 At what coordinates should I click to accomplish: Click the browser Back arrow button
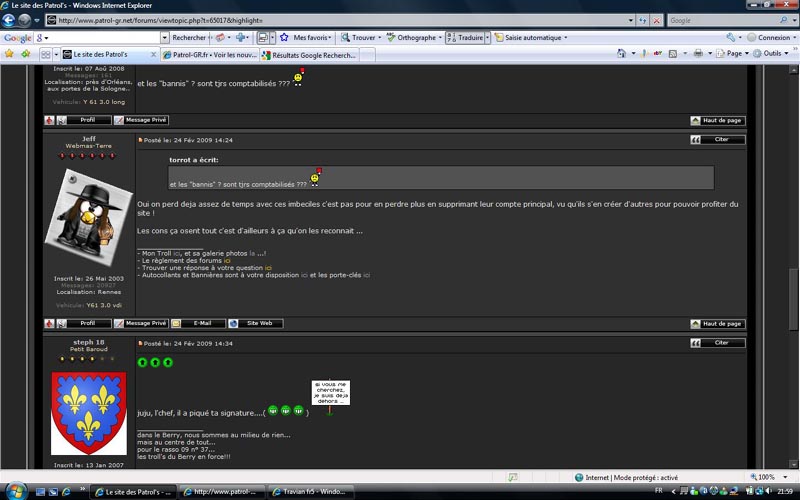[9, 20]
